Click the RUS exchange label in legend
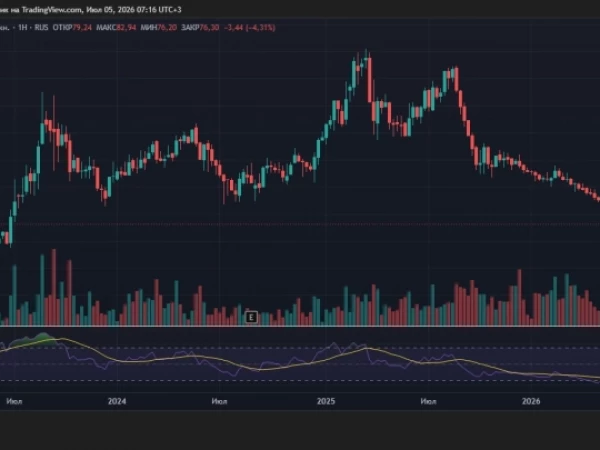Image resolution: width=600 pixels, height=450 pixels. tap(41, 28)
